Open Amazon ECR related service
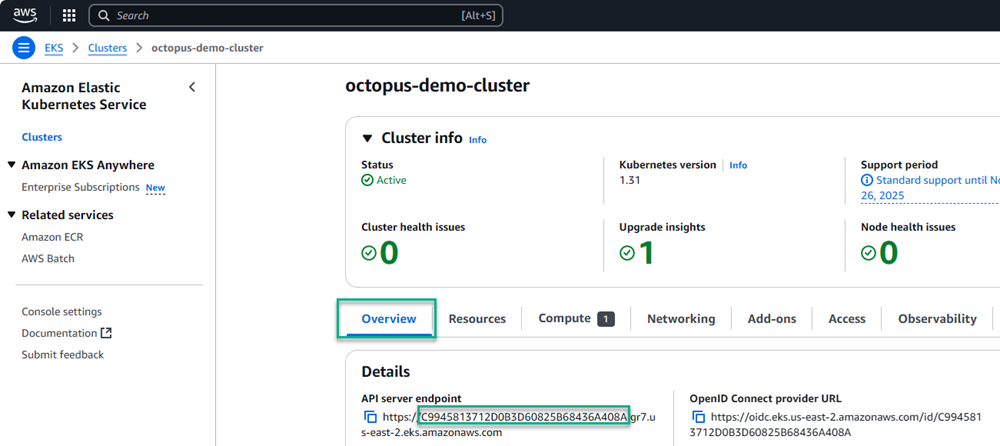The image size is (1000, 446). 52,237
